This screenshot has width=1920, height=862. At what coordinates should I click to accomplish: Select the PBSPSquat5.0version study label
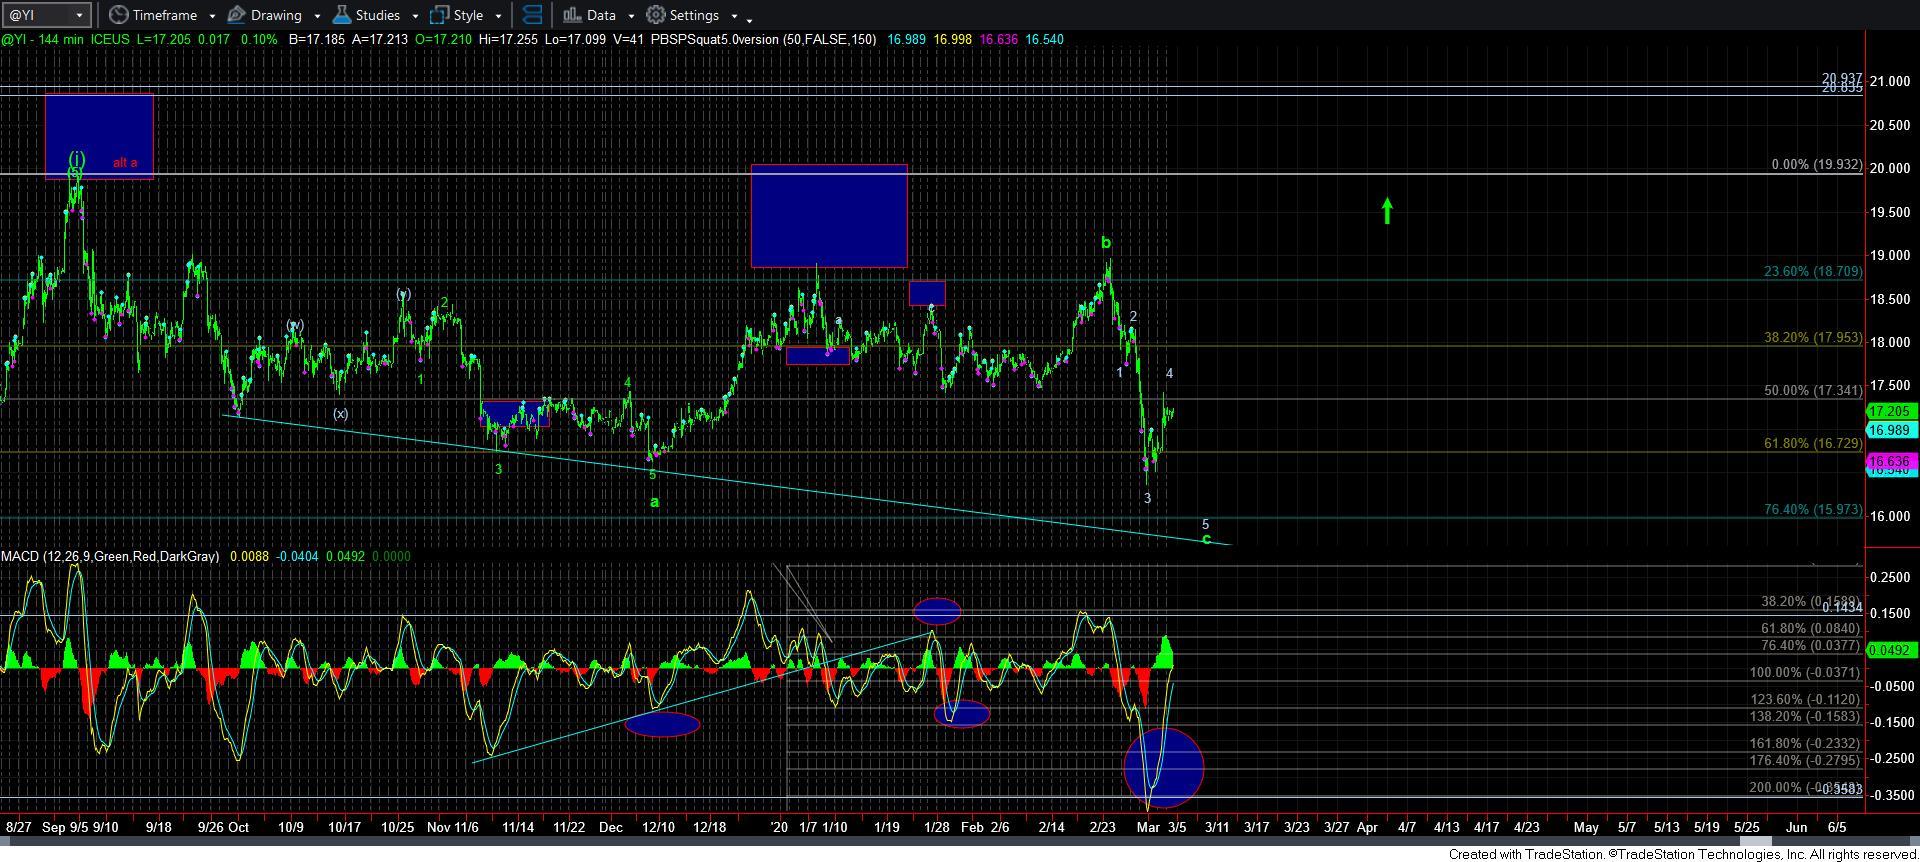764,39
